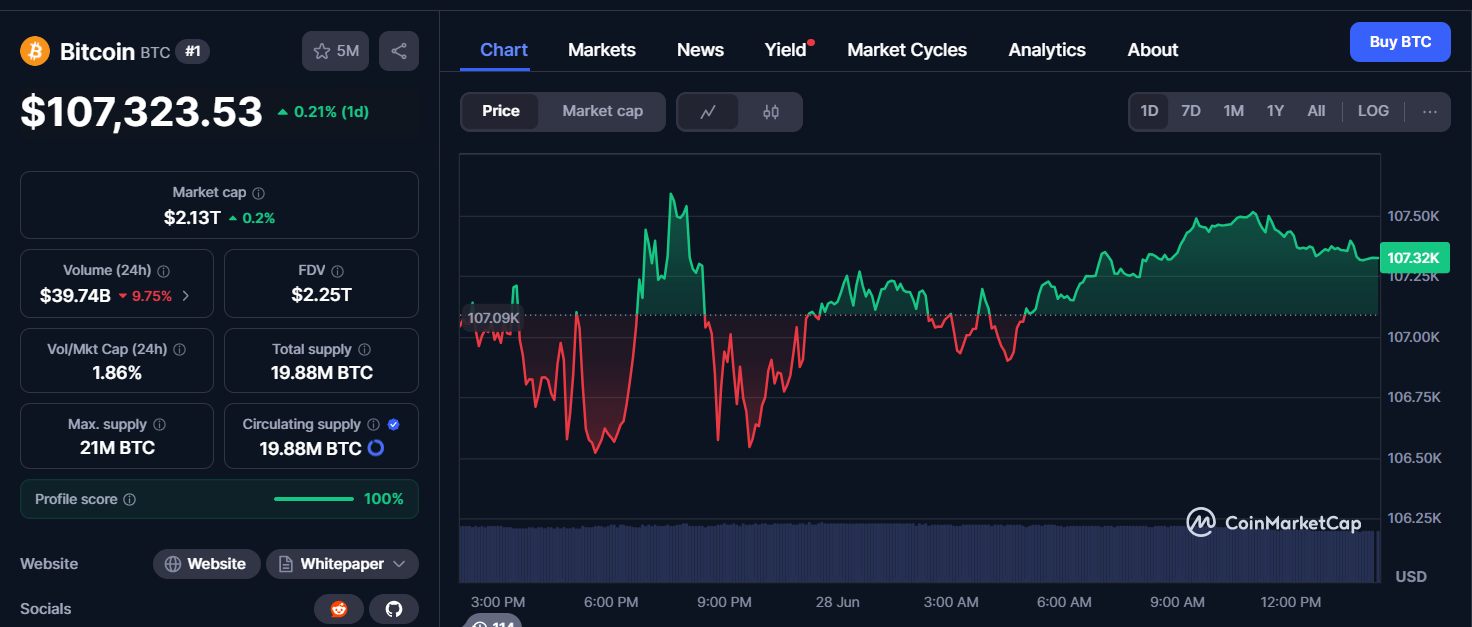Open the Website link button
The height and width of the screenshot is (627, 1472).
pos(206,564)
